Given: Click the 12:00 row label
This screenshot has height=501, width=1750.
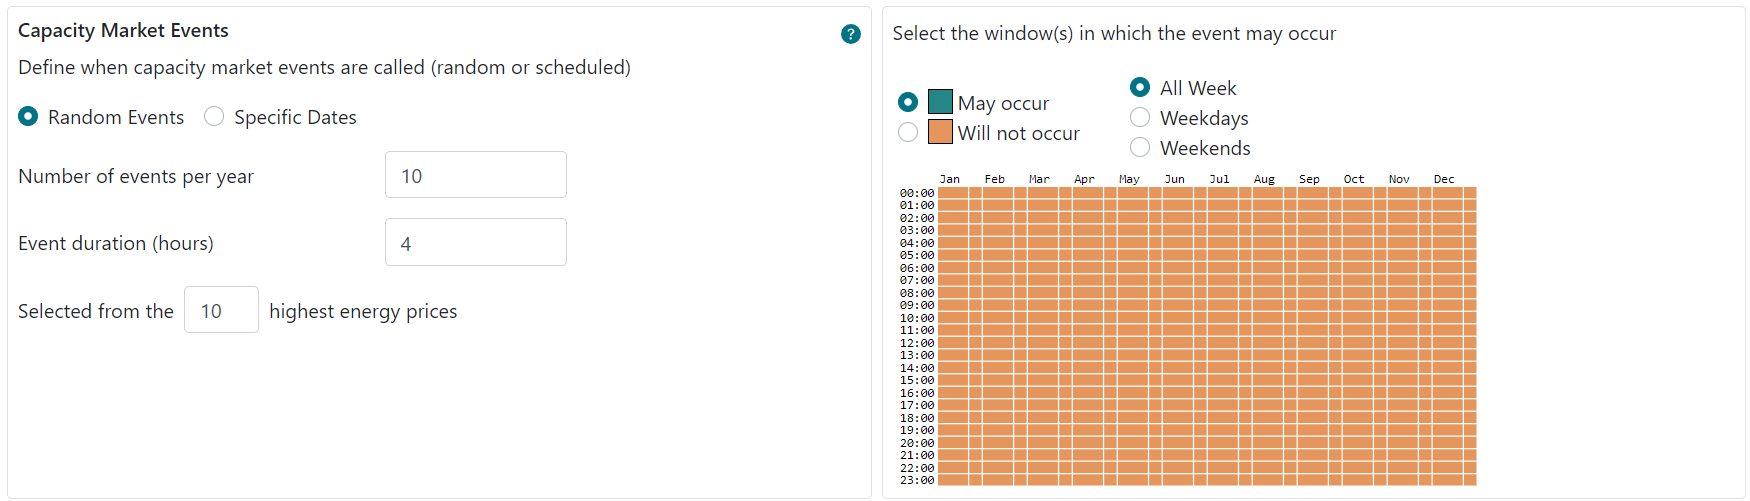Looking at the screenshot, I should (917, 343).
